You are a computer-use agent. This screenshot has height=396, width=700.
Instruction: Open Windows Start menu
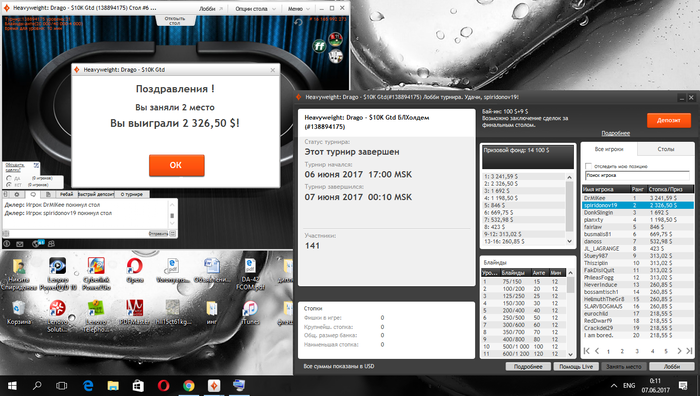click(12, 385)
